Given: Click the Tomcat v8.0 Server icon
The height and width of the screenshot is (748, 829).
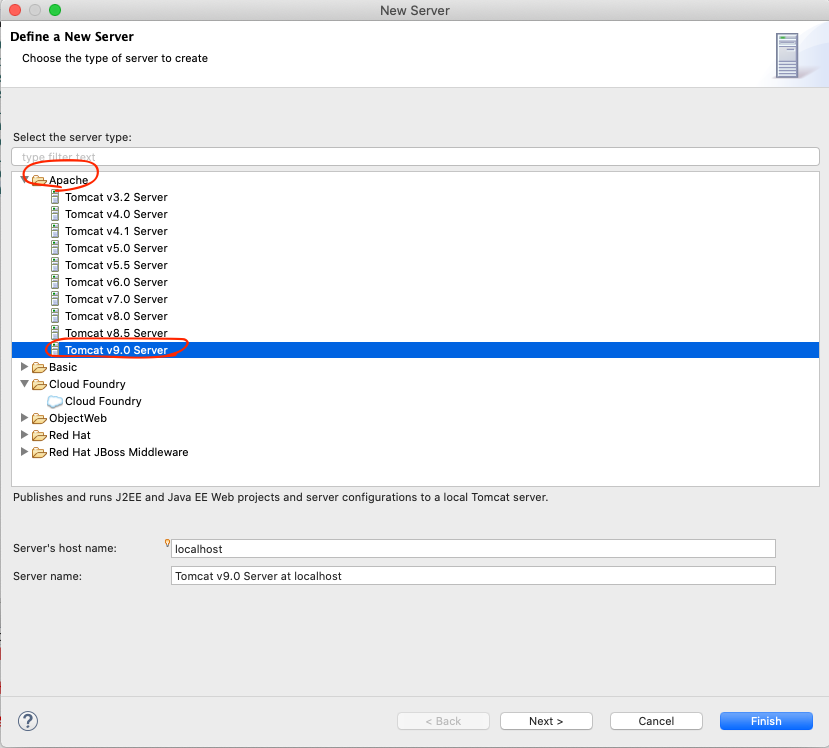Looking at the screenshot, I should point(55,316).
